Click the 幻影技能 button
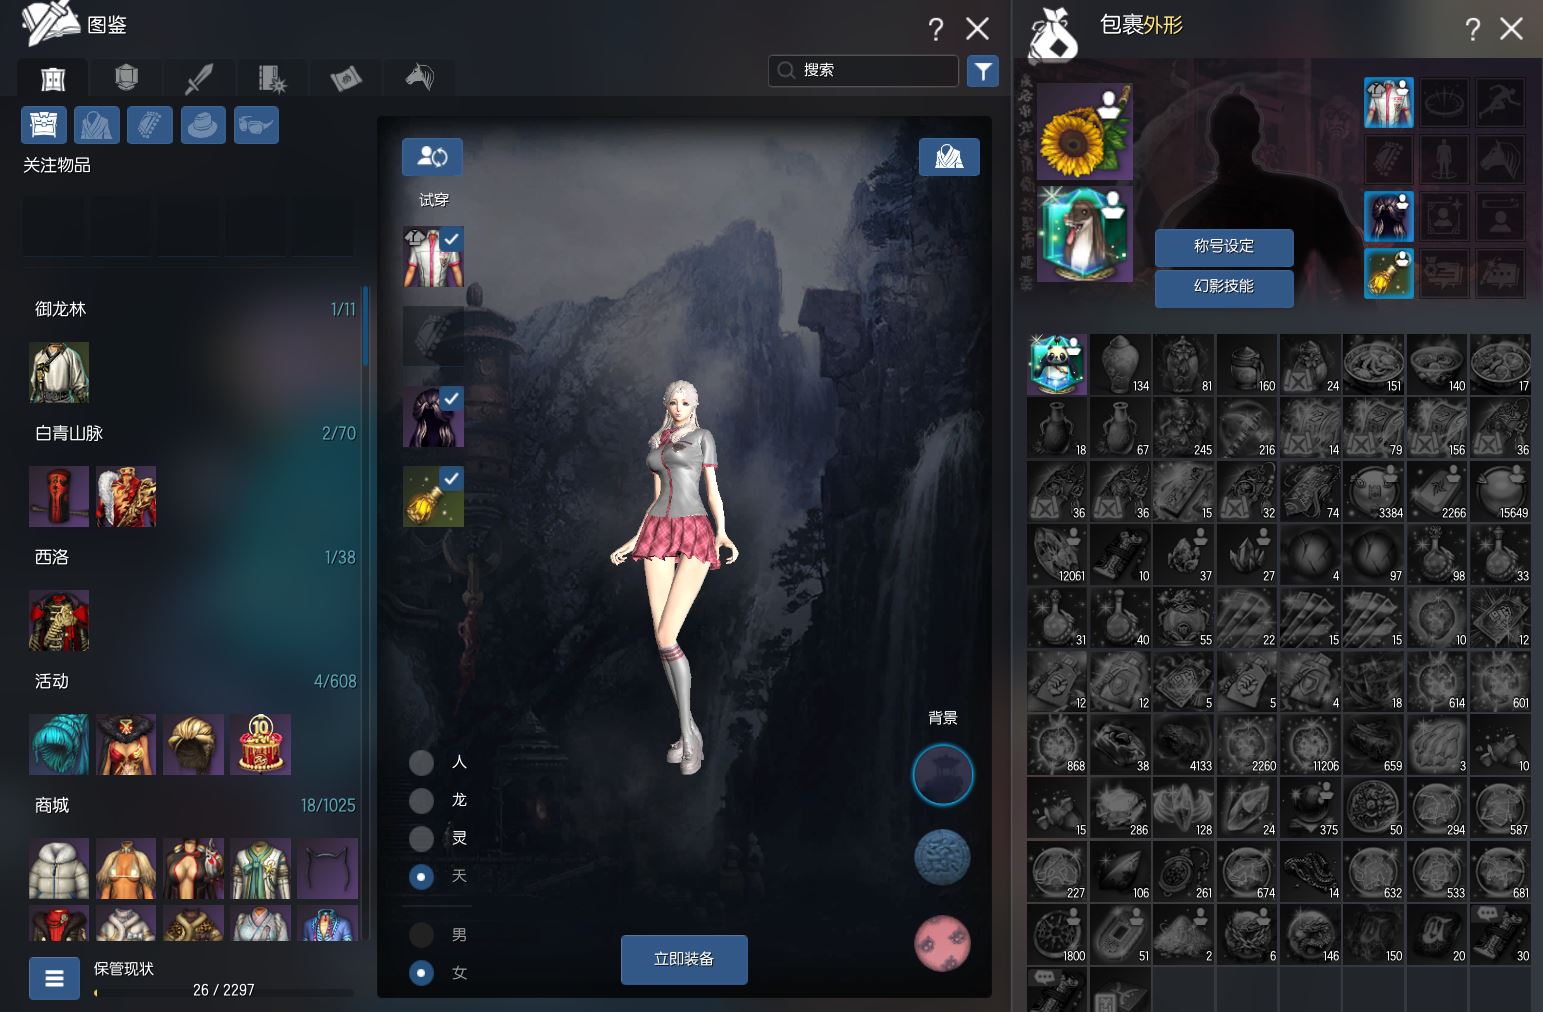Screen dimensions: 1543x1012 coord(1223,287)
